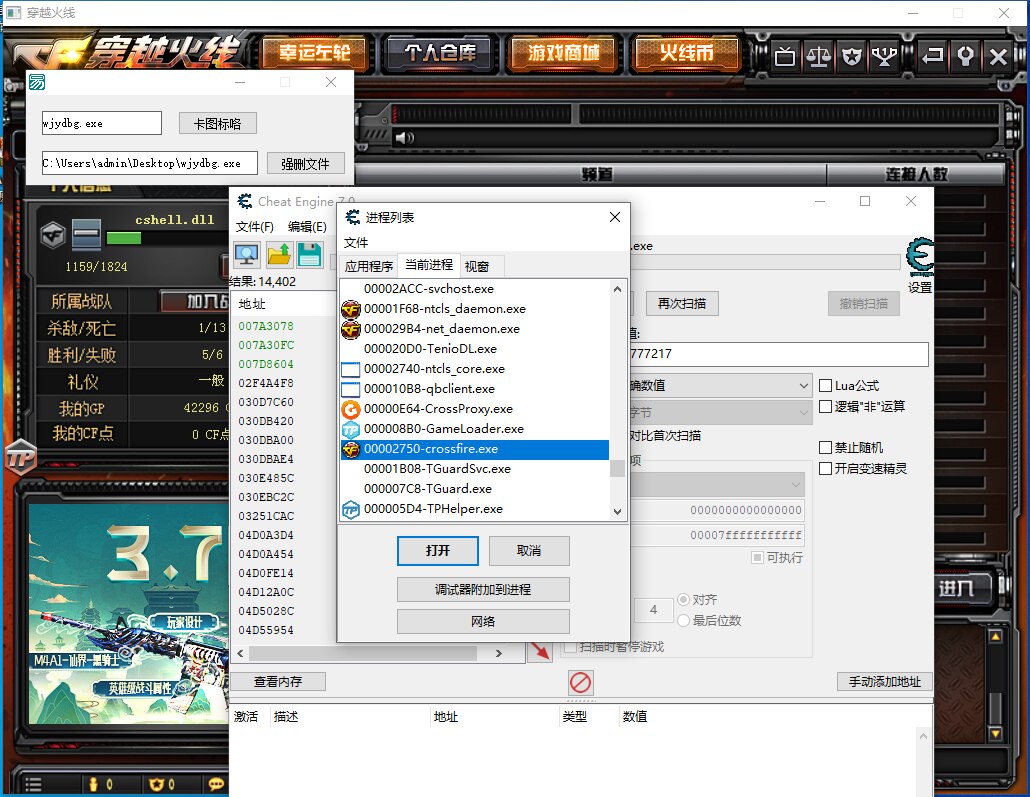Screen dimensions: 1030x797
Task: Click the speaker volume icon in CrossFire
Action: click(x=404, y=137)
